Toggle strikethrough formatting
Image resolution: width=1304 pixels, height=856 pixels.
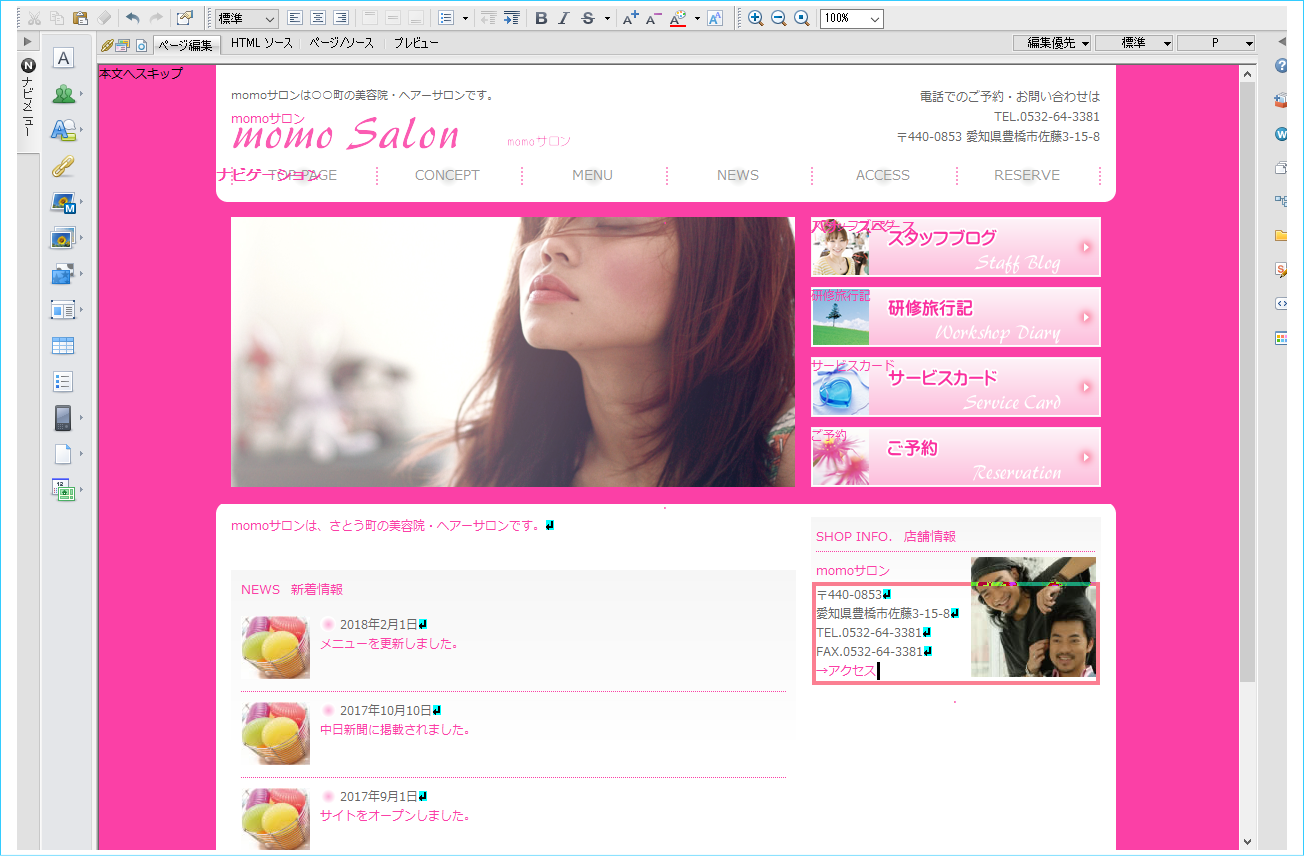click(587, 18)
